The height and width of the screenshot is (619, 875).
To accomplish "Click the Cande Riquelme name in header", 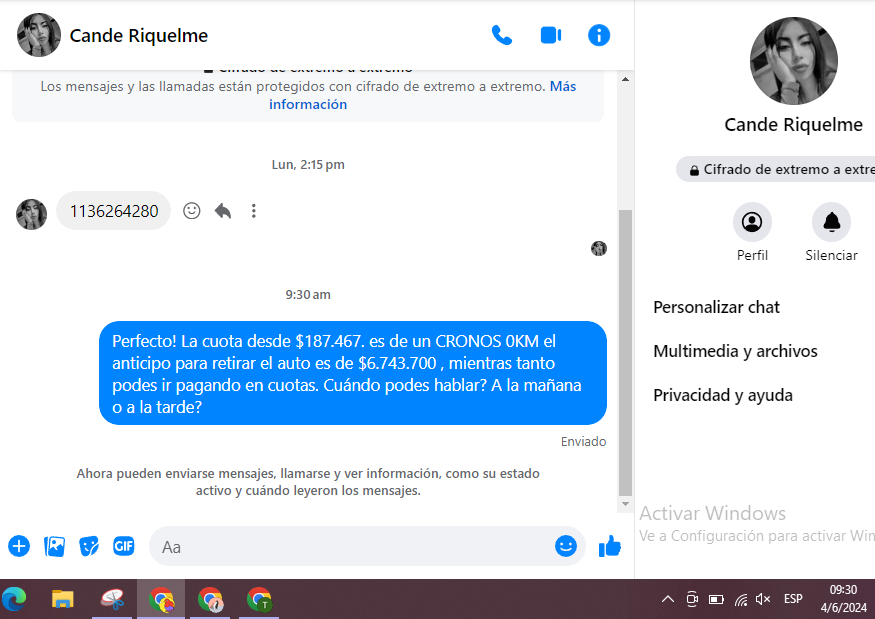I will pyautogui.click(x=138, y=35).
